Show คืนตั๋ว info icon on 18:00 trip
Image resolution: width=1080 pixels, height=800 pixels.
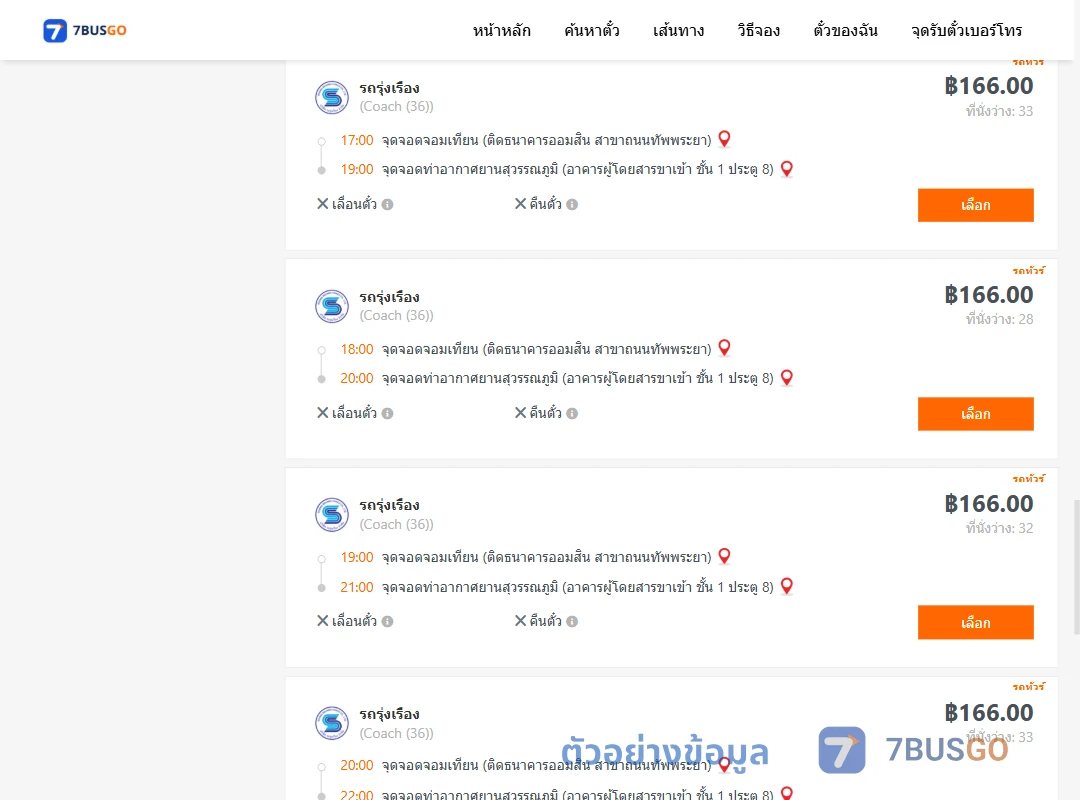click(x=572, y=413)
